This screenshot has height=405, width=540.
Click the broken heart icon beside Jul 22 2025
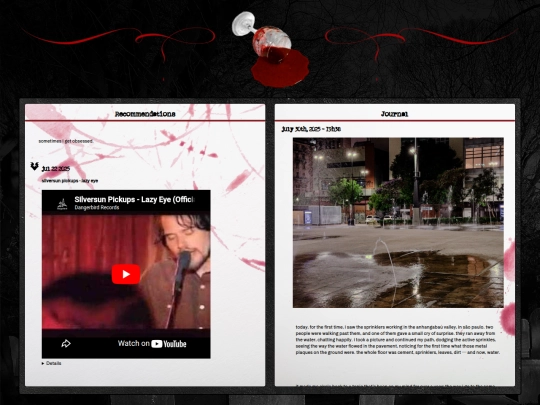pos(34,166)
